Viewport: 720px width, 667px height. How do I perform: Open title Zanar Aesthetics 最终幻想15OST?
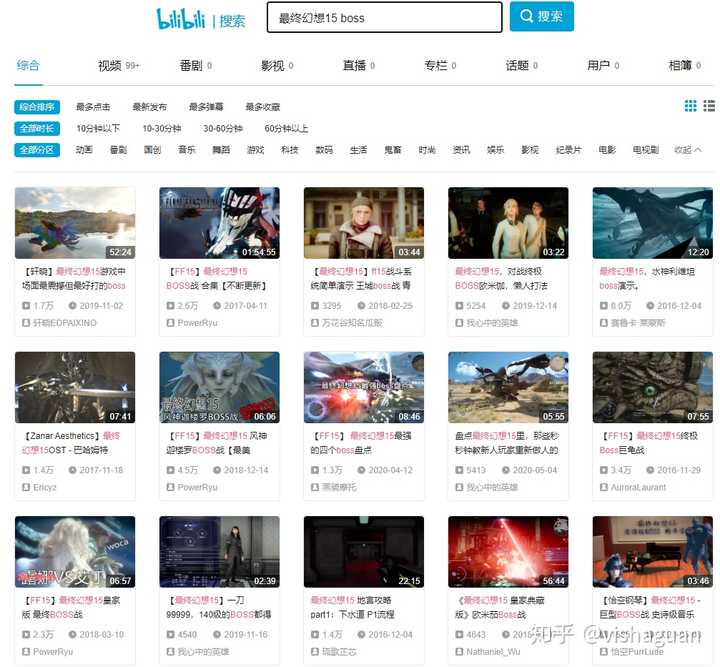[71, 443]
